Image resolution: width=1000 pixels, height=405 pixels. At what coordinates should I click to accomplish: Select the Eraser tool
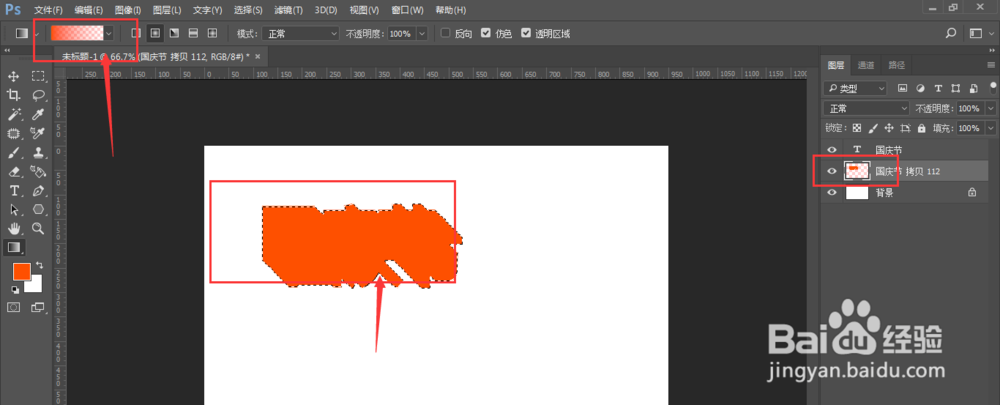tap(13, 172)
